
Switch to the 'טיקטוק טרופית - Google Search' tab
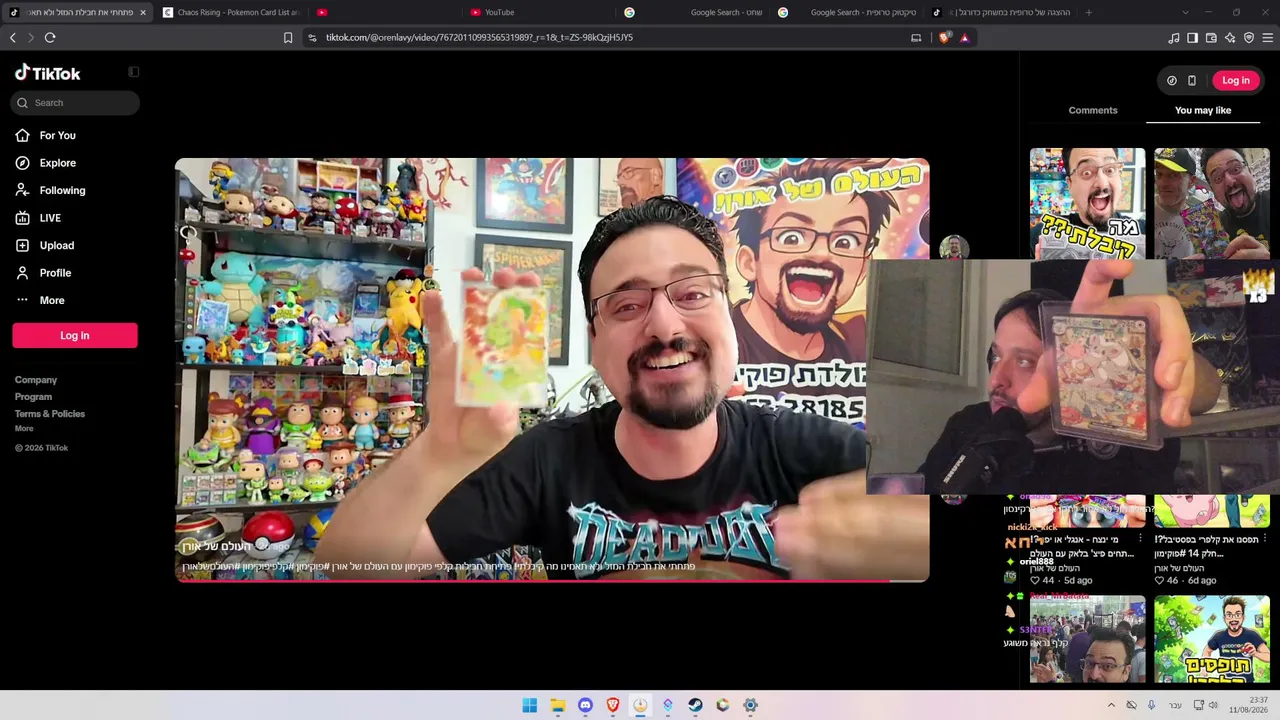[845, 12]
